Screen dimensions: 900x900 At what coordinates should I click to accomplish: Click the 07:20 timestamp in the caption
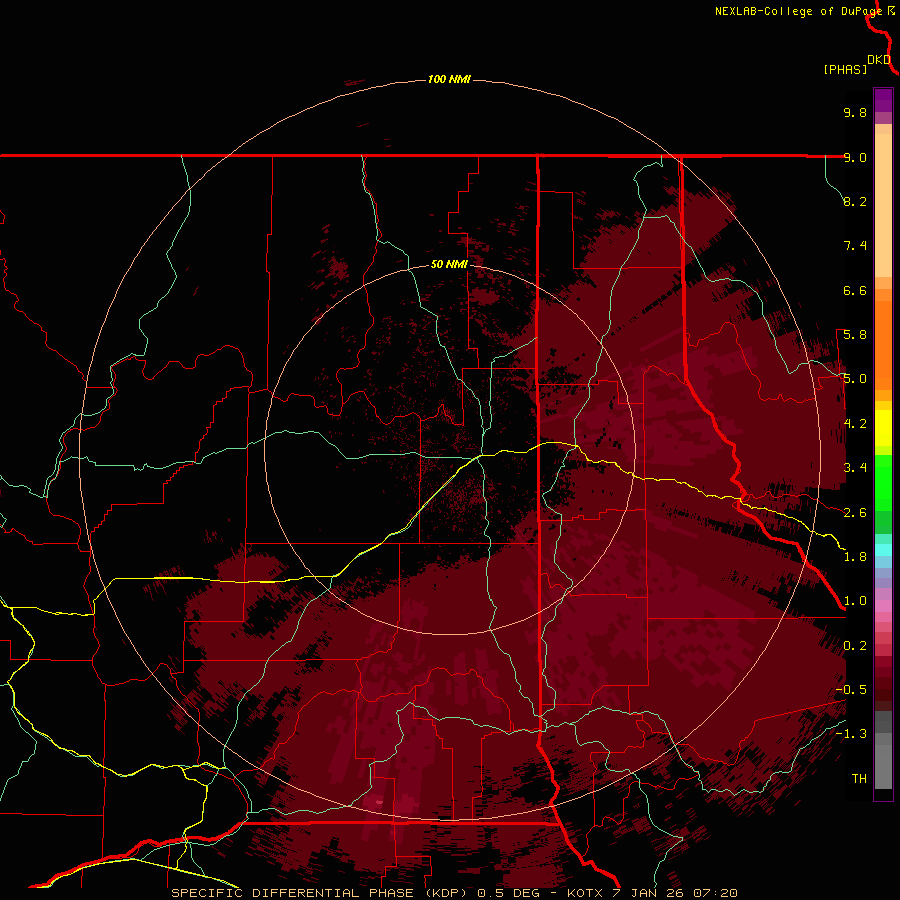pos(715,893)
